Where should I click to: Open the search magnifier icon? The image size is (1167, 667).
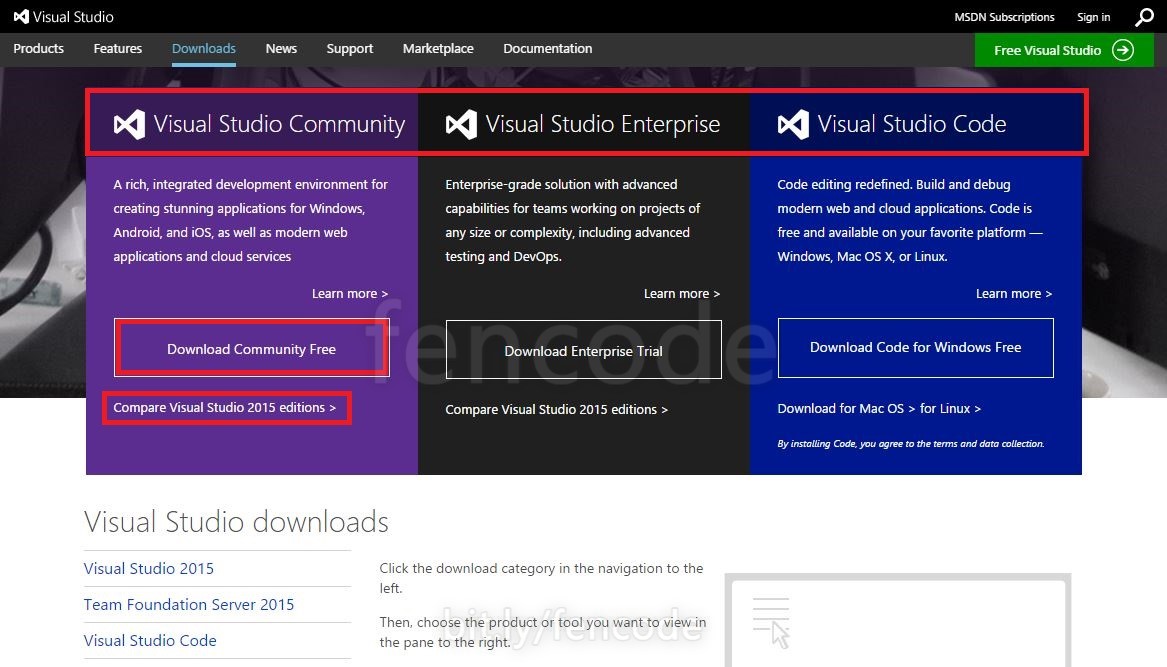pyautogui.click(x=1144, y=16)
